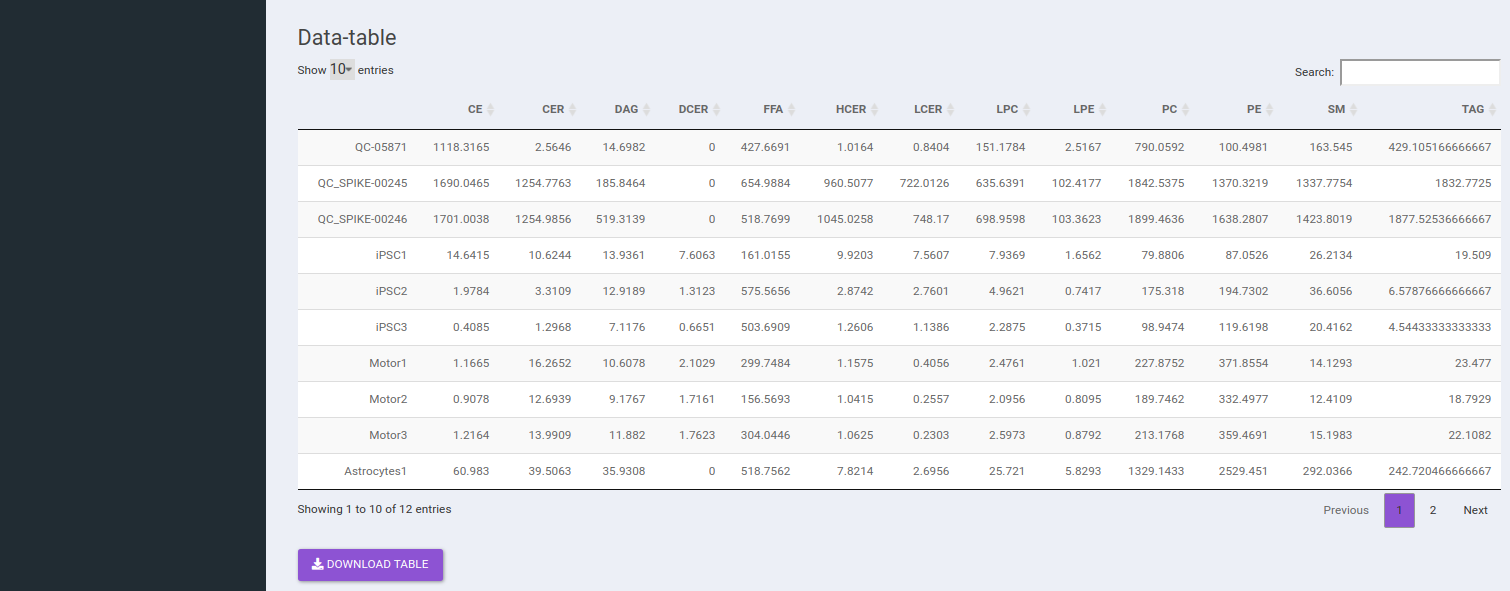This screenshot has height=591, width=1510.
Task: Click the Next pagination button
Action: click(1475, 510)
